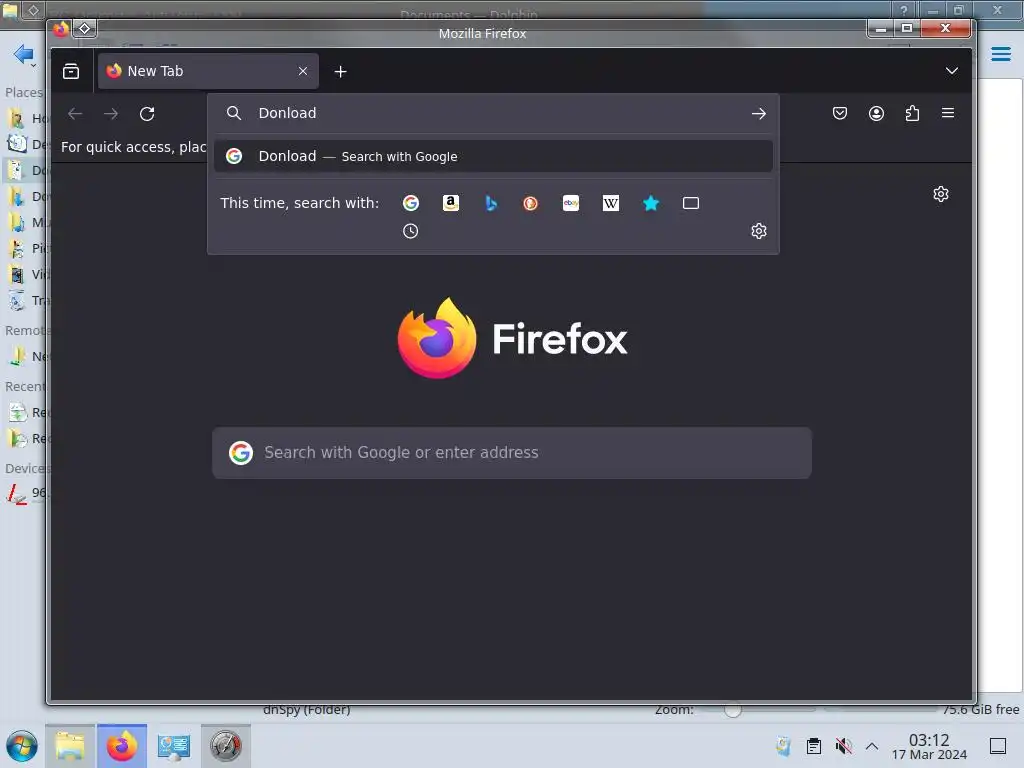Click Show Desktop button in taskbar corner

click(x=998, y=746)
